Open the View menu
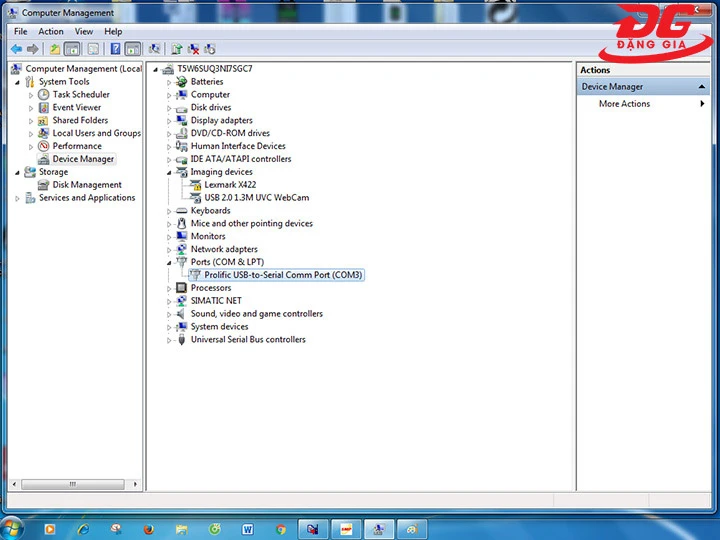Viewport: 720px width, 540px height. point(83,31)
